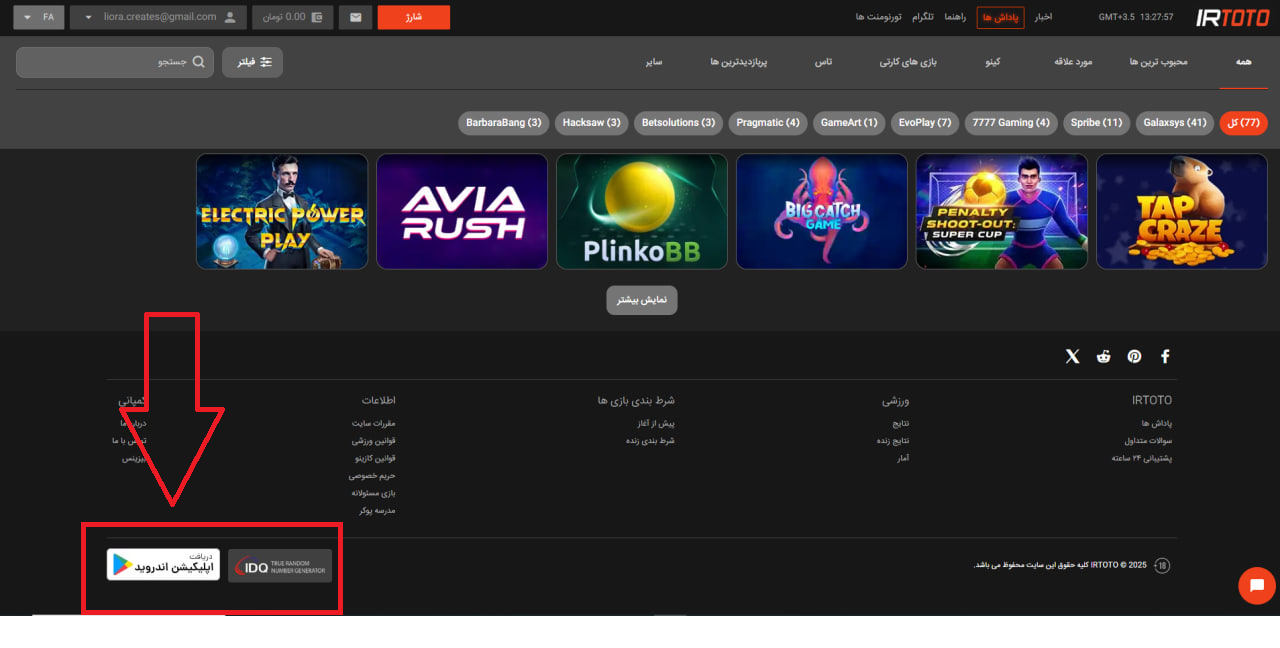Open the Pinterest social link
The width and height of the screenshot is (1280, 648).
1134,357
